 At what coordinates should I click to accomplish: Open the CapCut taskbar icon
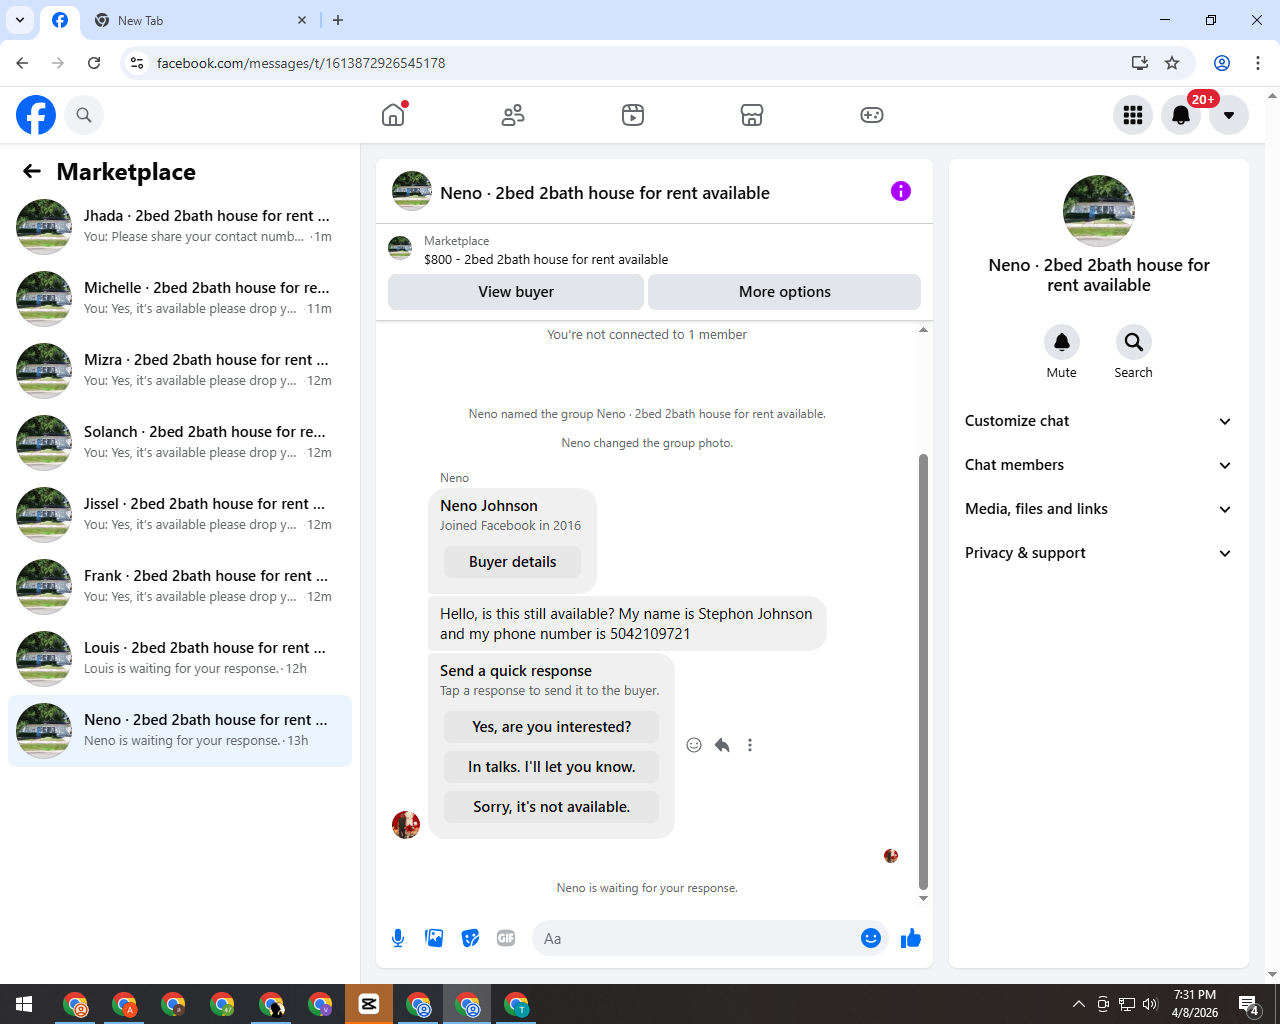coord(369,1004)
